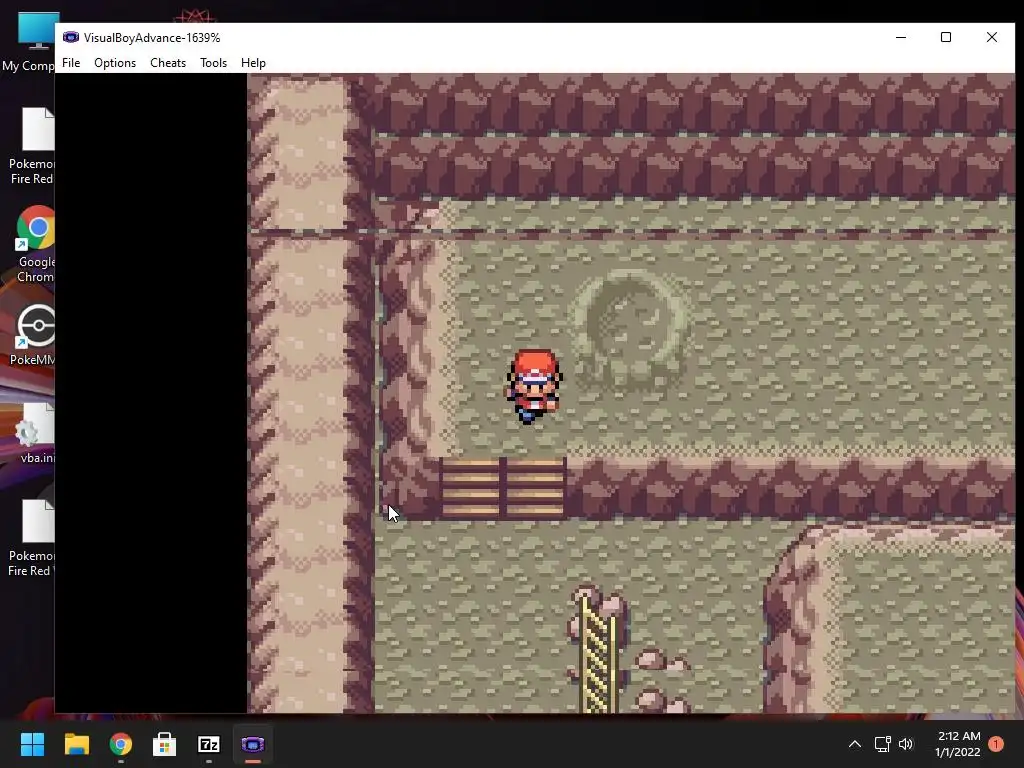Maximize the VisualBoyAdvance window
This screenshot has height=768, width=1024.
(946, 37)
